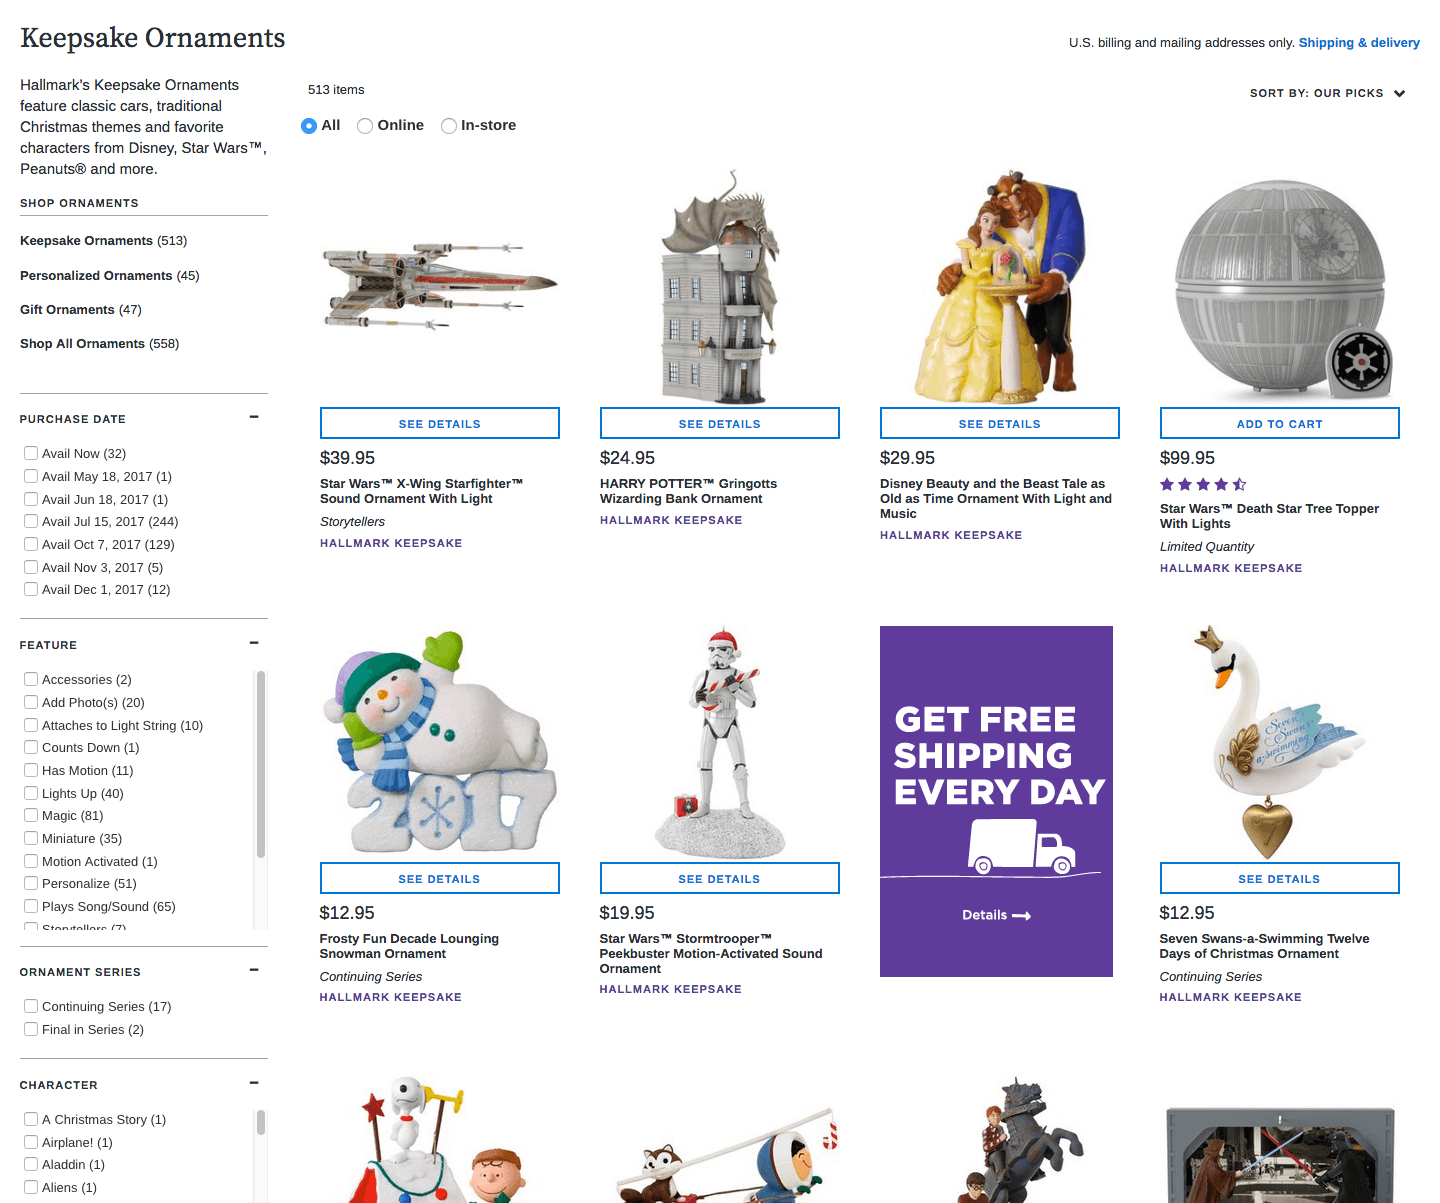Viewport: 1440px width, 1203px height.
Task: Check the Lights Up (40) filter
Action: pyautogui.click(x=31, y=793)
